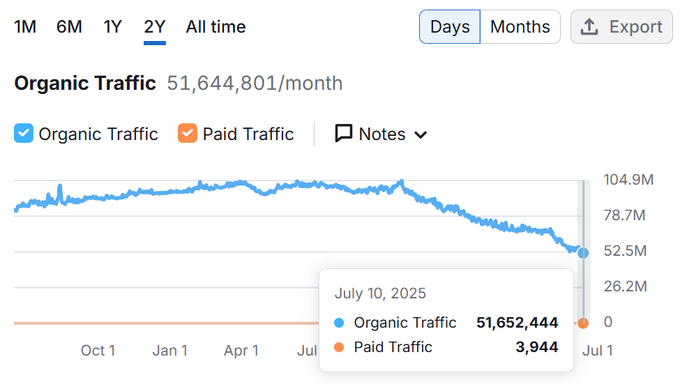Click the July 10, 2025 tooltip date
The width and height of the screenshot is (680, 384).
[x=380, y=293]
